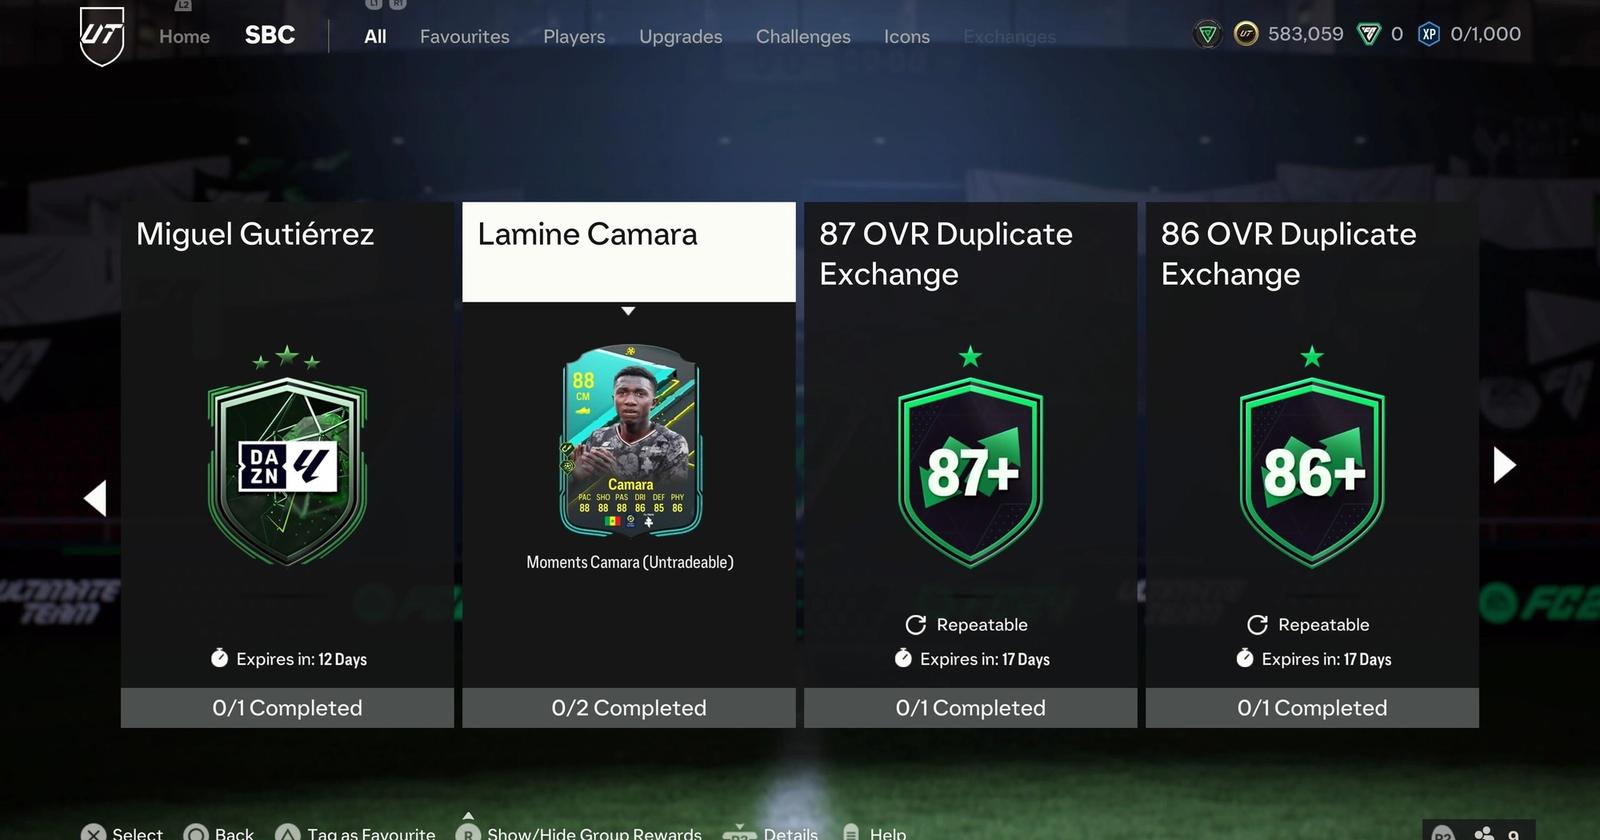1600x840 pixels.
Task: Click the FC points triangle icon
Action: [x=1368, y=35]
